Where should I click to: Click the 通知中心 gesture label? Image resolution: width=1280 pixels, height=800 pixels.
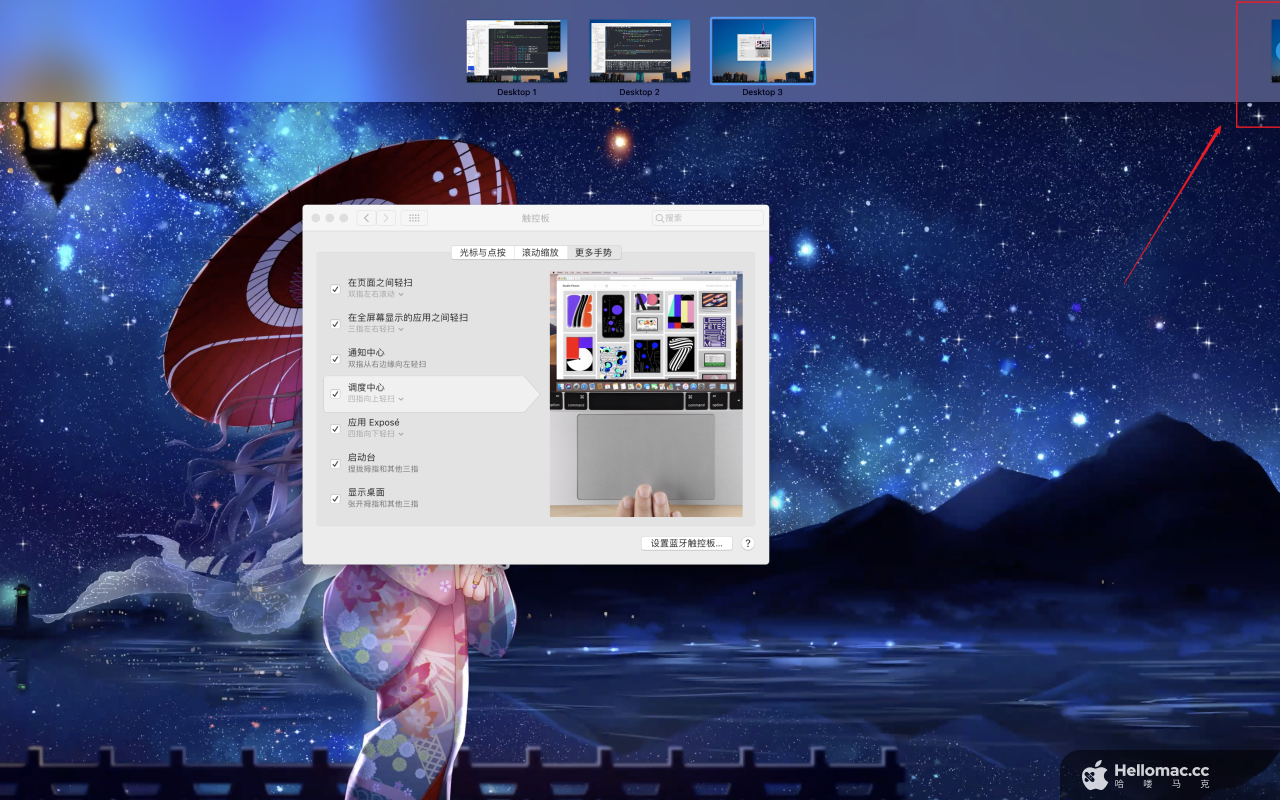[366, 353]
